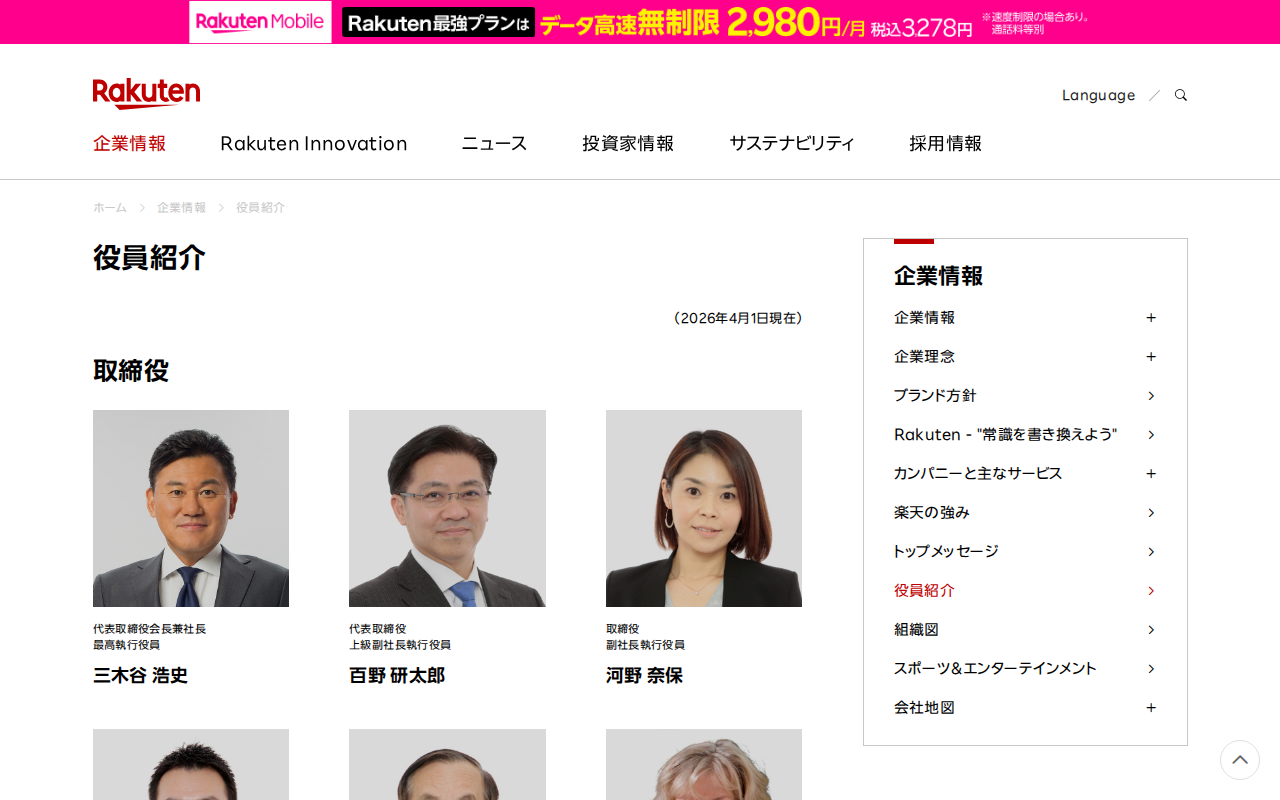Click the date note (2026年4月1日現在)
1280x800 pixels.
pos(738,318)
